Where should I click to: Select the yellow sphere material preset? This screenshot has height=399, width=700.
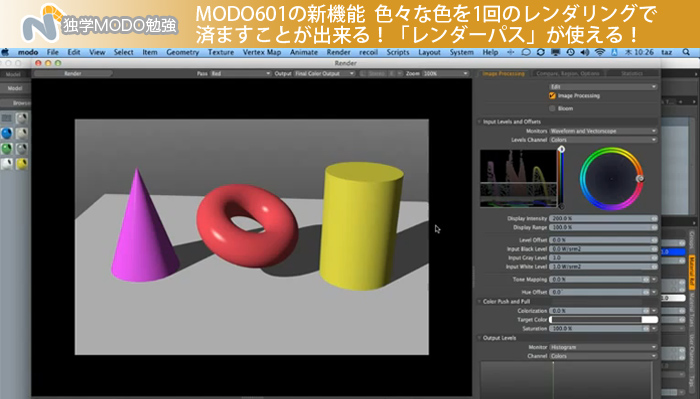(x=21, y=164)
